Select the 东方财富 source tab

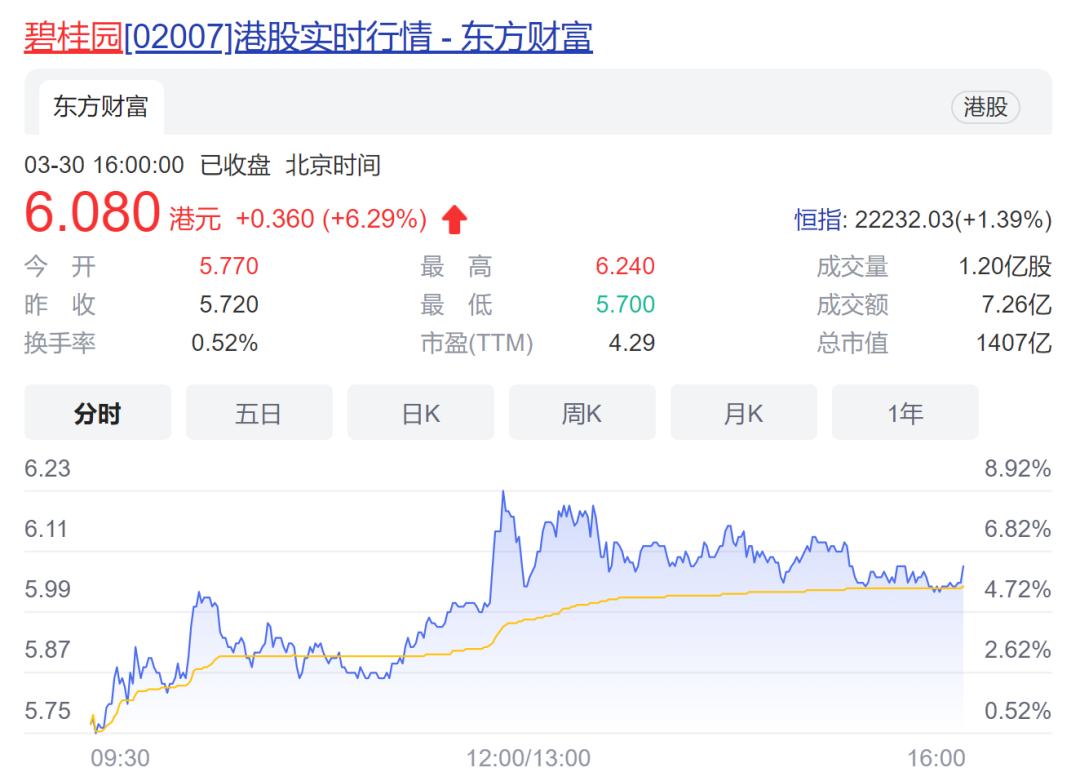pos(100,107)
